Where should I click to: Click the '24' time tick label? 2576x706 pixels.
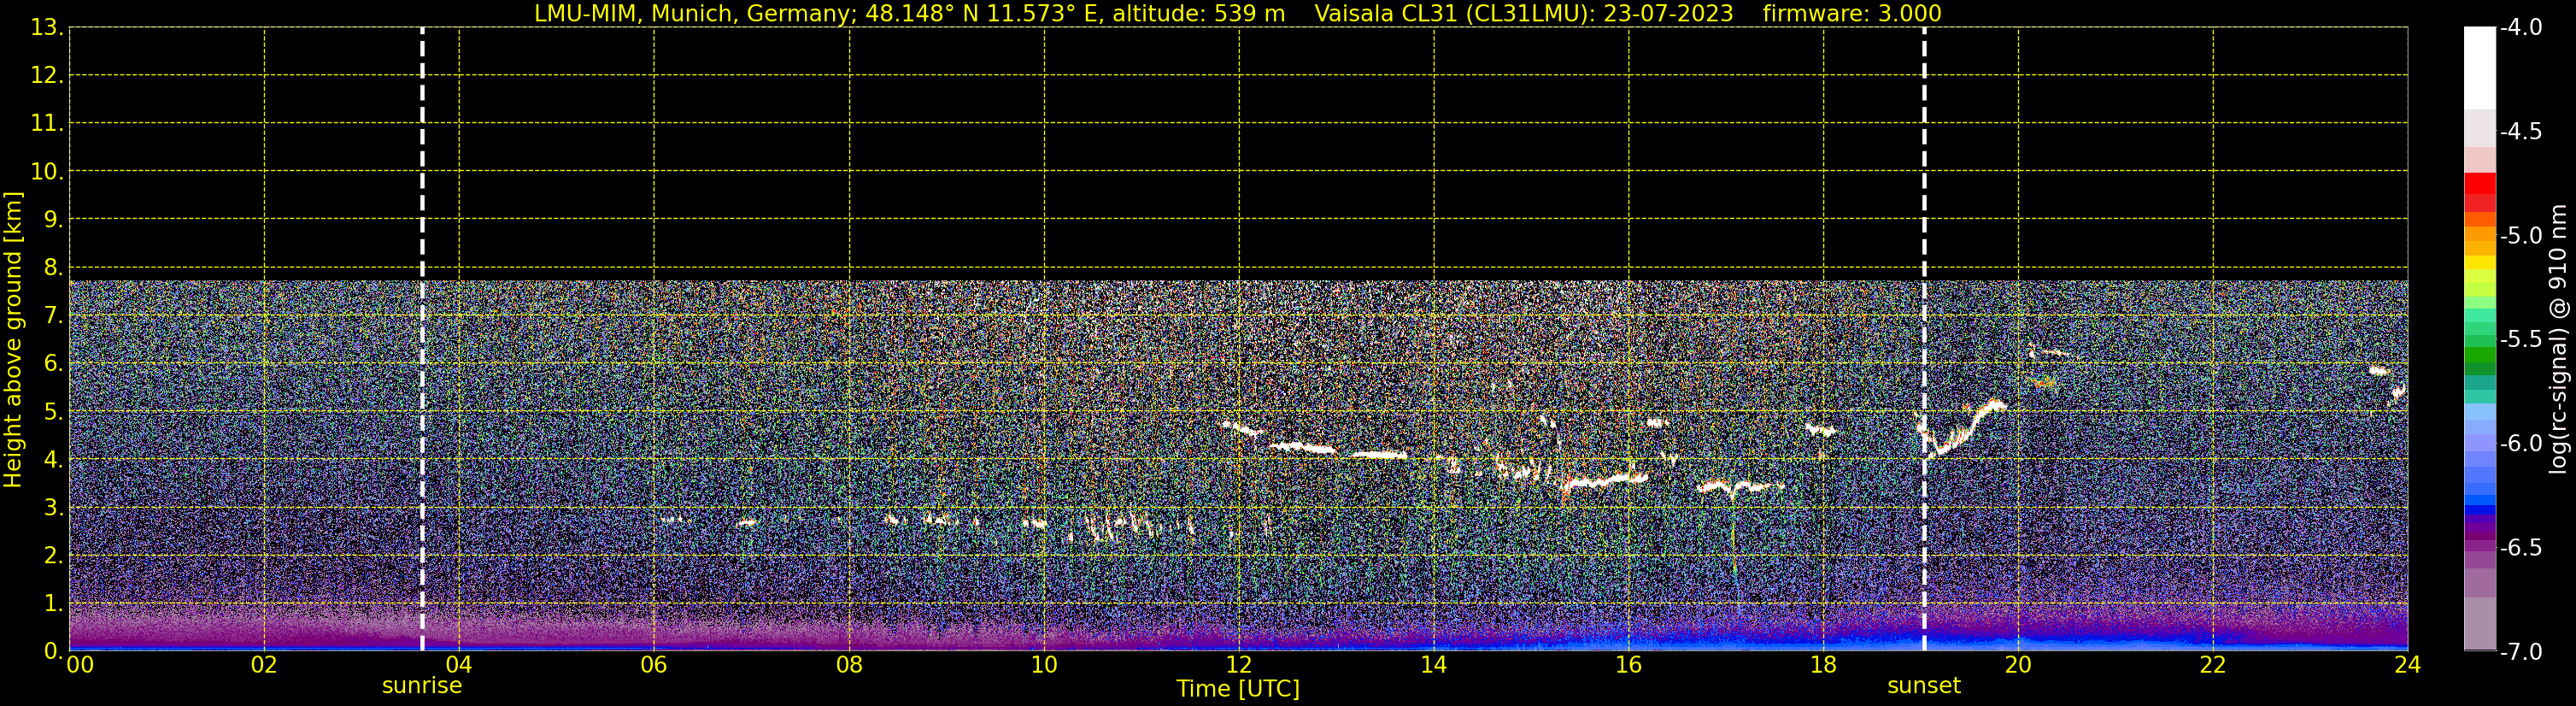(x=2408, y=665)
